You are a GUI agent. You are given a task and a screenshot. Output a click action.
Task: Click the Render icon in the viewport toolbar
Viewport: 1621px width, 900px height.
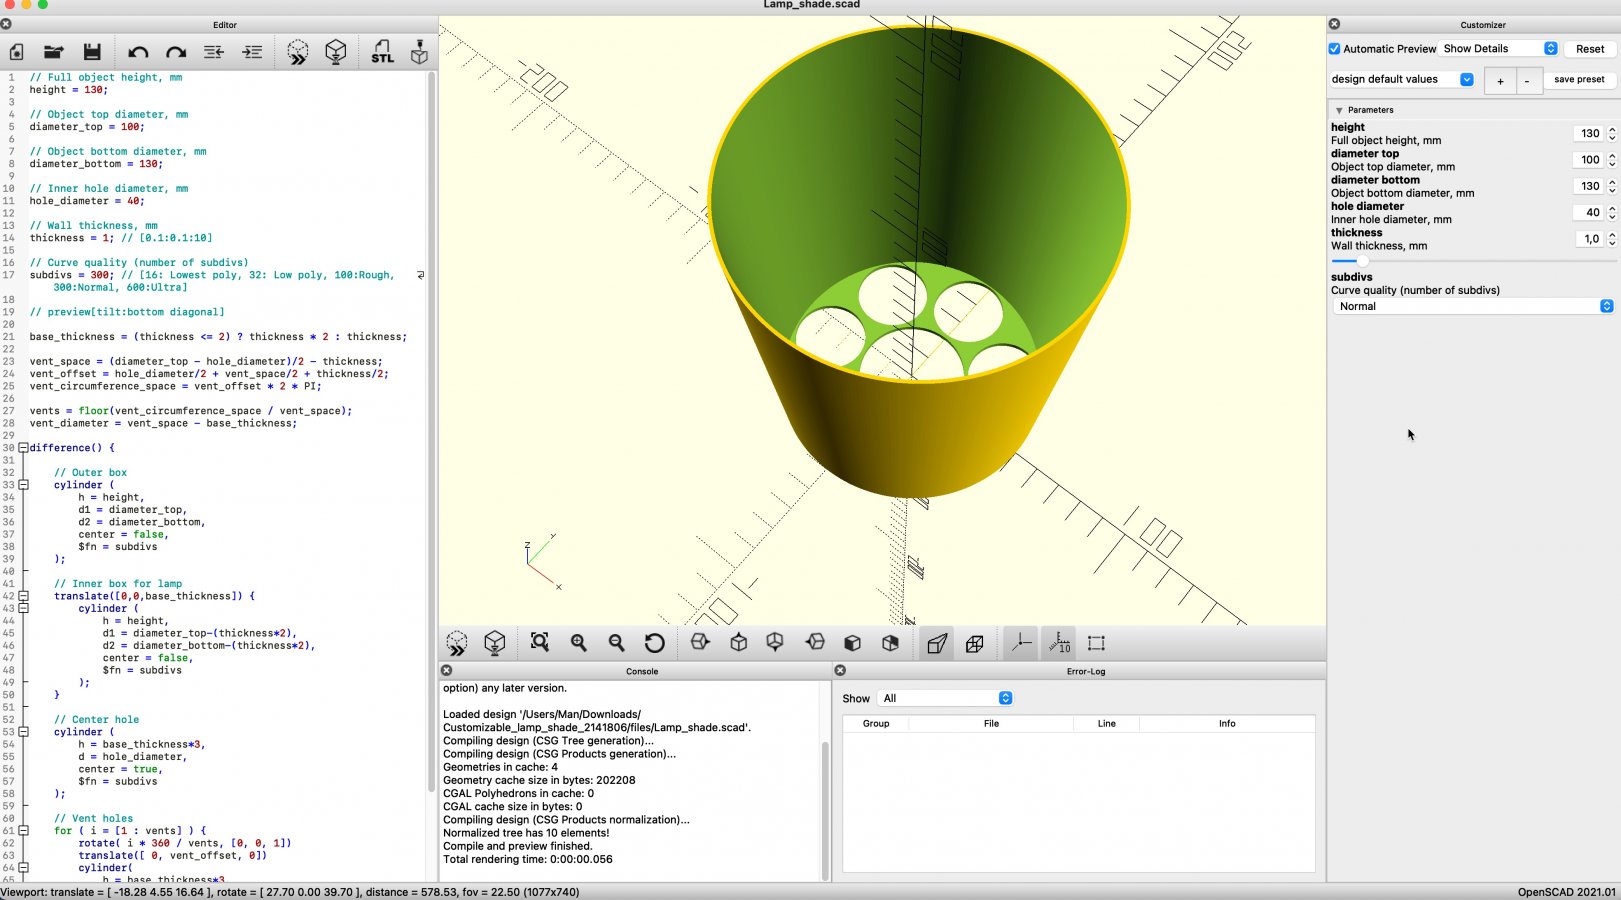[x=495, y=643]
